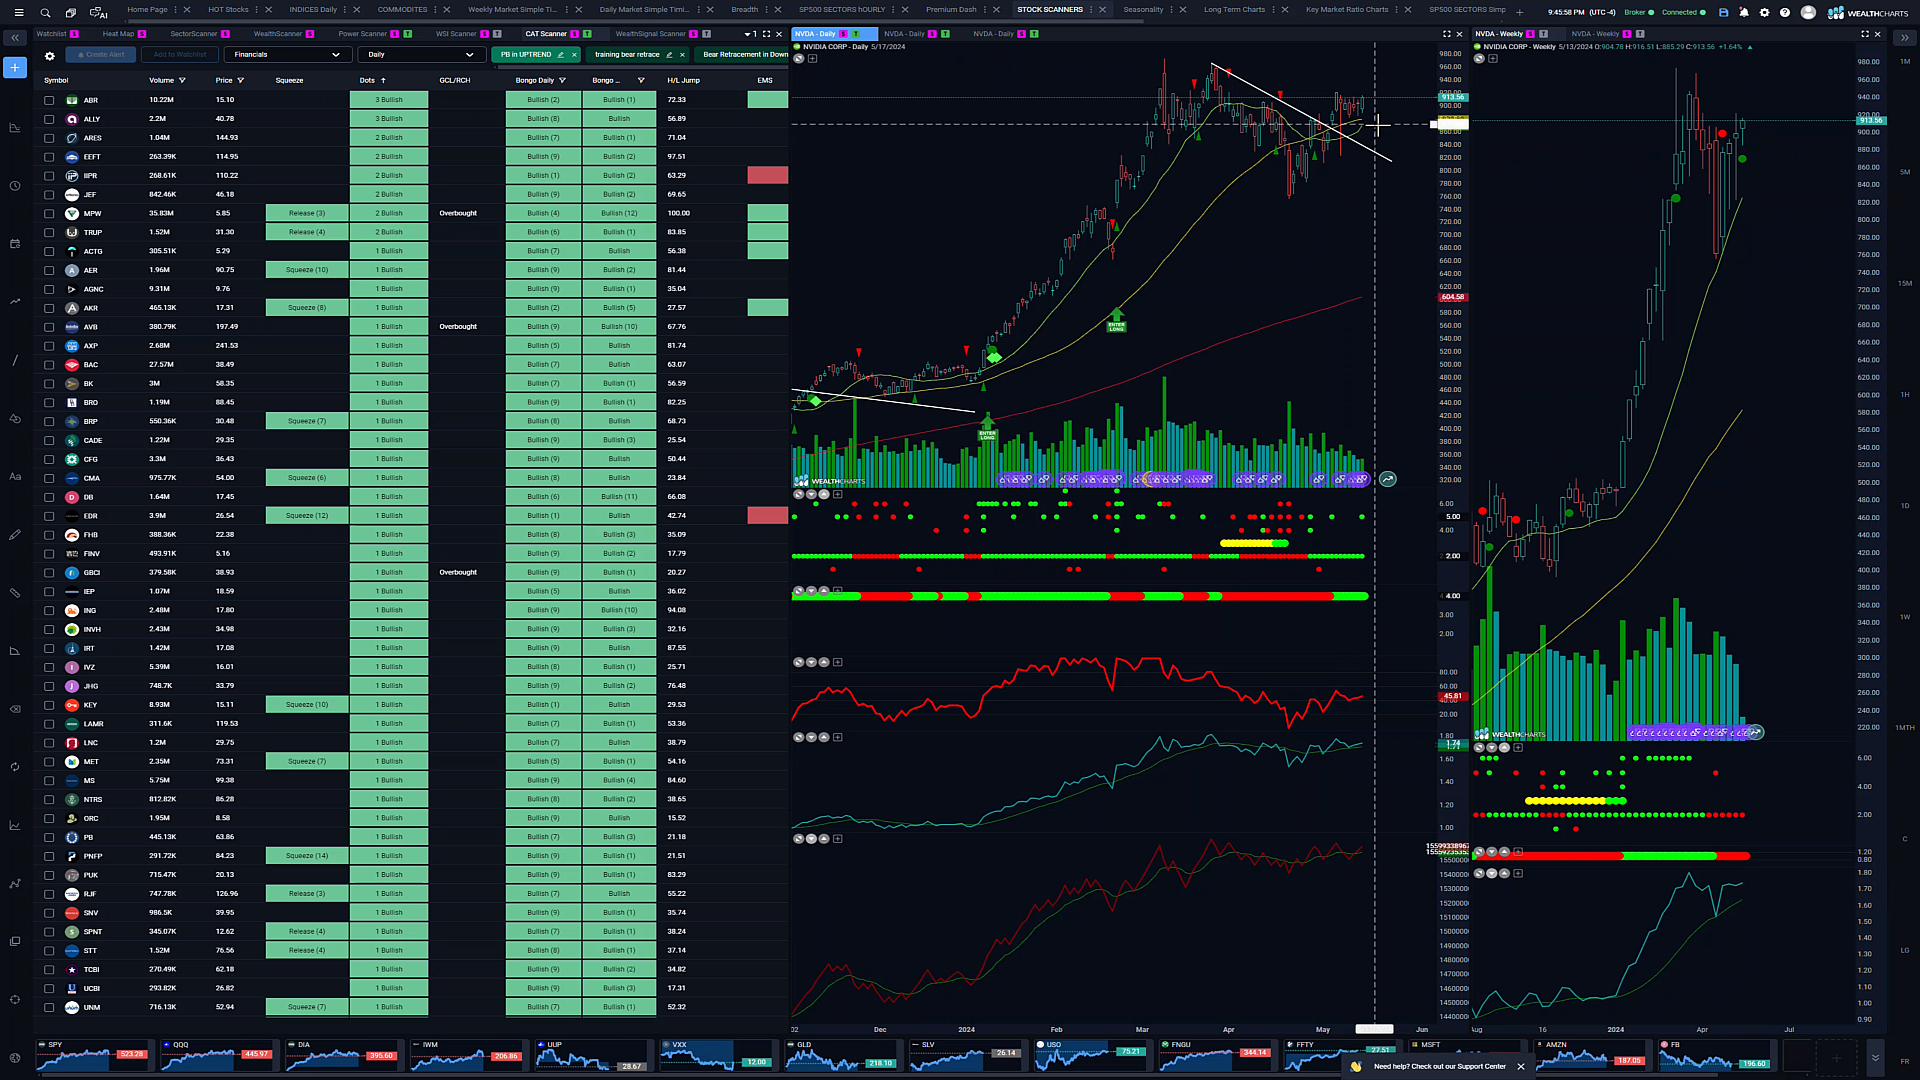Open the WealthScanner panel tab
Viewport: 1920px width, 1080px height.
(x=278, y=34)
